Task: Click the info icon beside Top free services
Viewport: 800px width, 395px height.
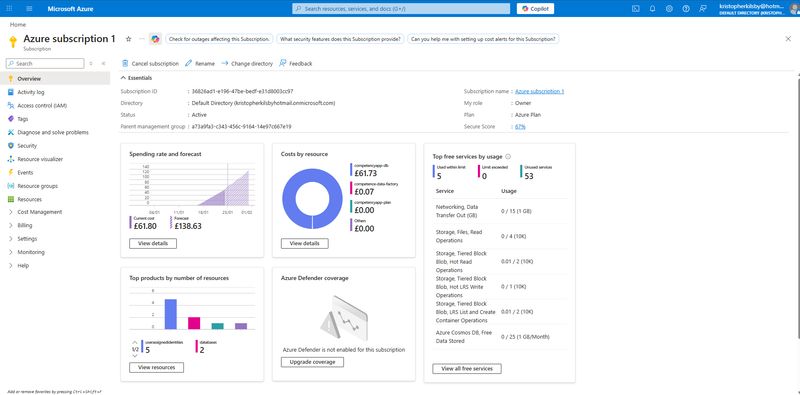Action: point(508,157)
